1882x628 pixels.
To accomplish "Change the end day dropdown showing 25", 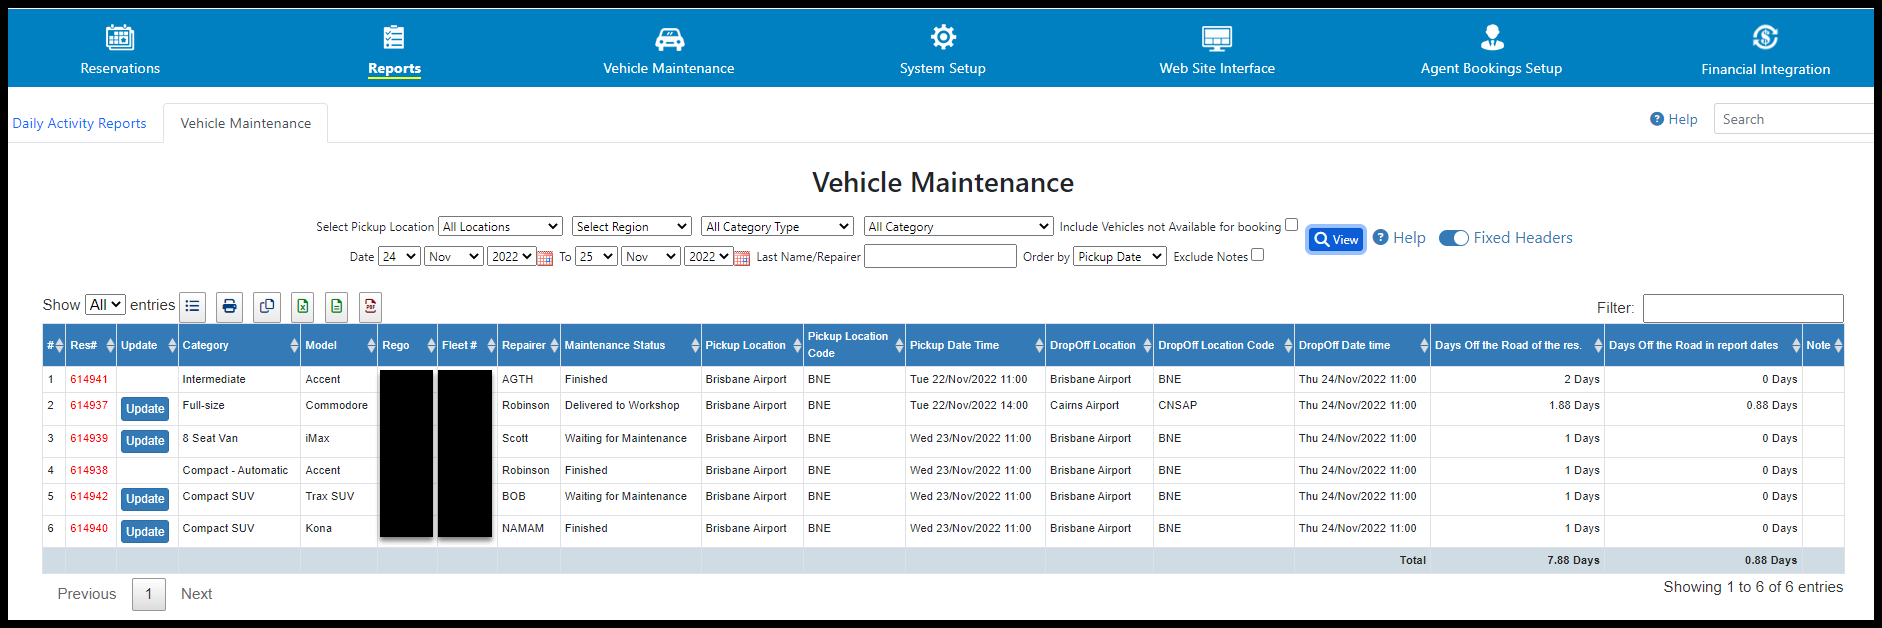I will coord(596,257).
